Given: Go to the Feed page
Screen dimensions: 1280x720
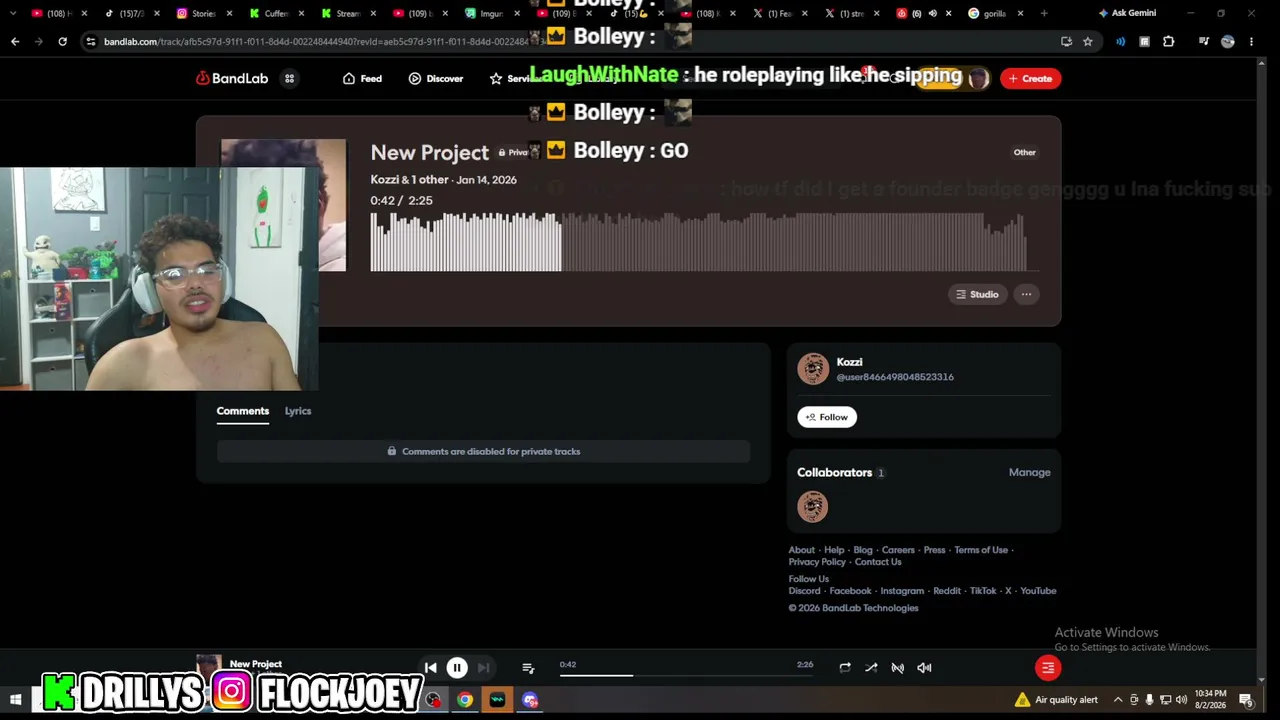Looking at the screenshot, I should point(362,78).
